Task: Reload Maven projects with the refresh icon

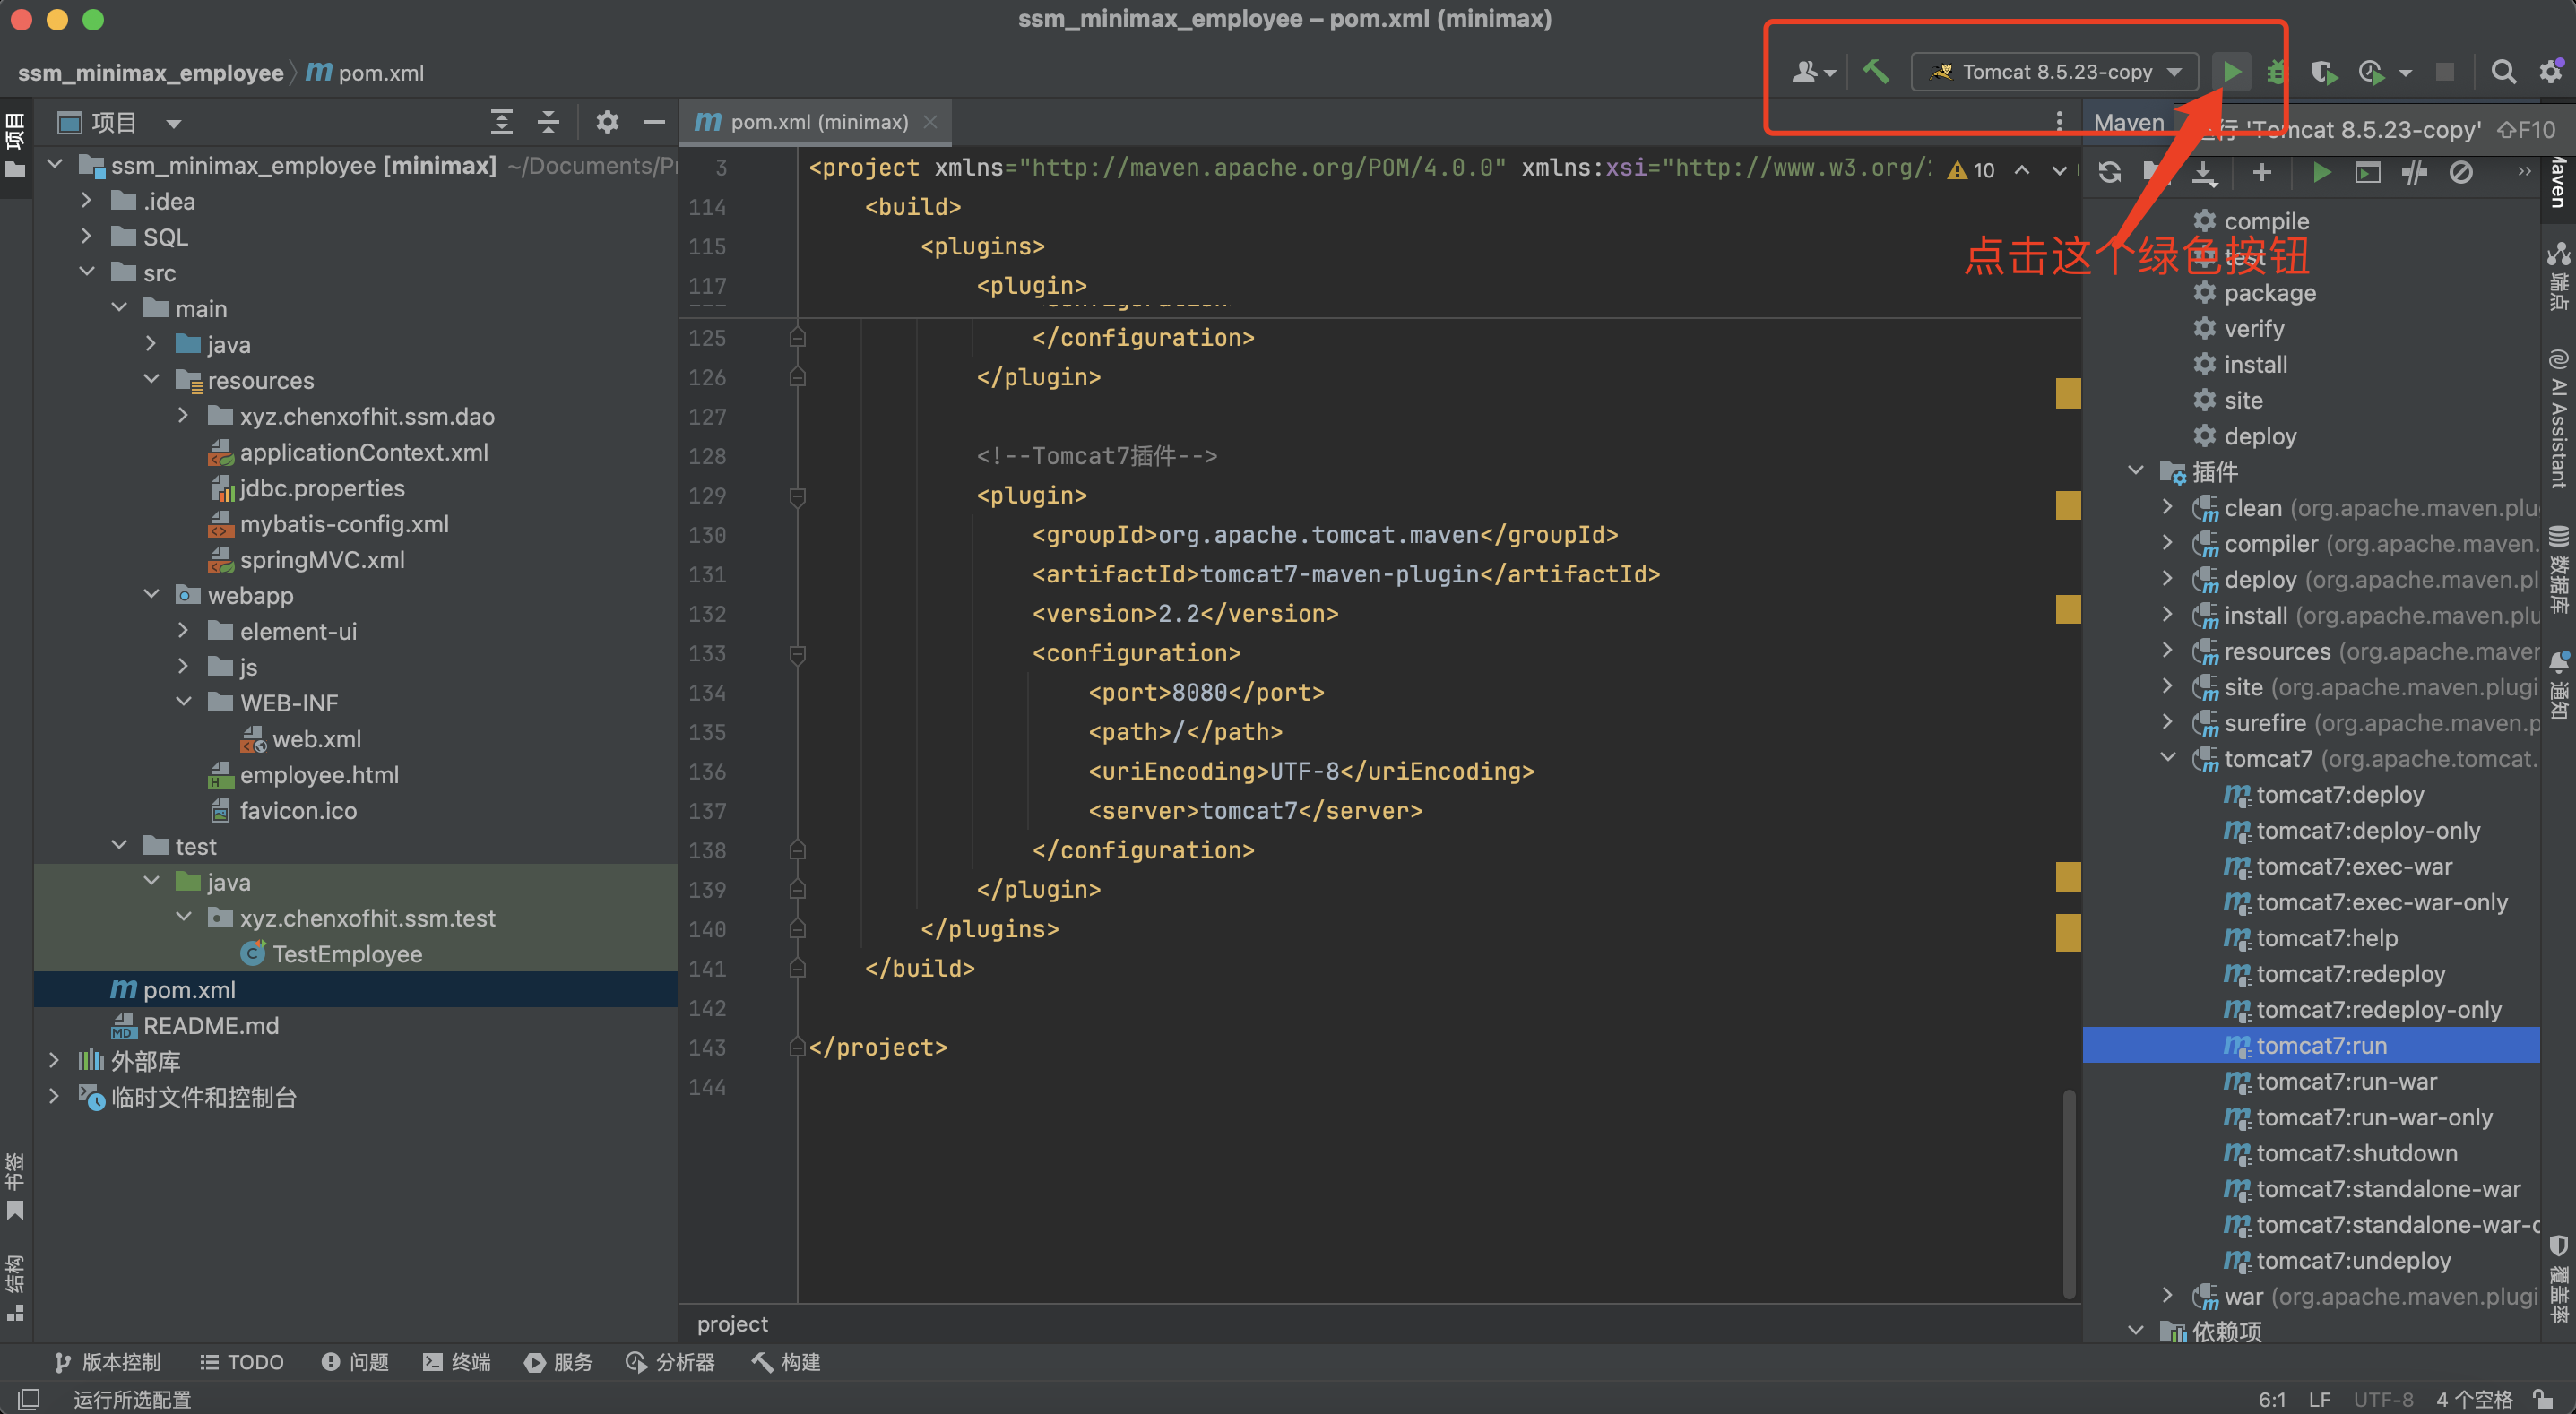Action: tap(2110, 173)
